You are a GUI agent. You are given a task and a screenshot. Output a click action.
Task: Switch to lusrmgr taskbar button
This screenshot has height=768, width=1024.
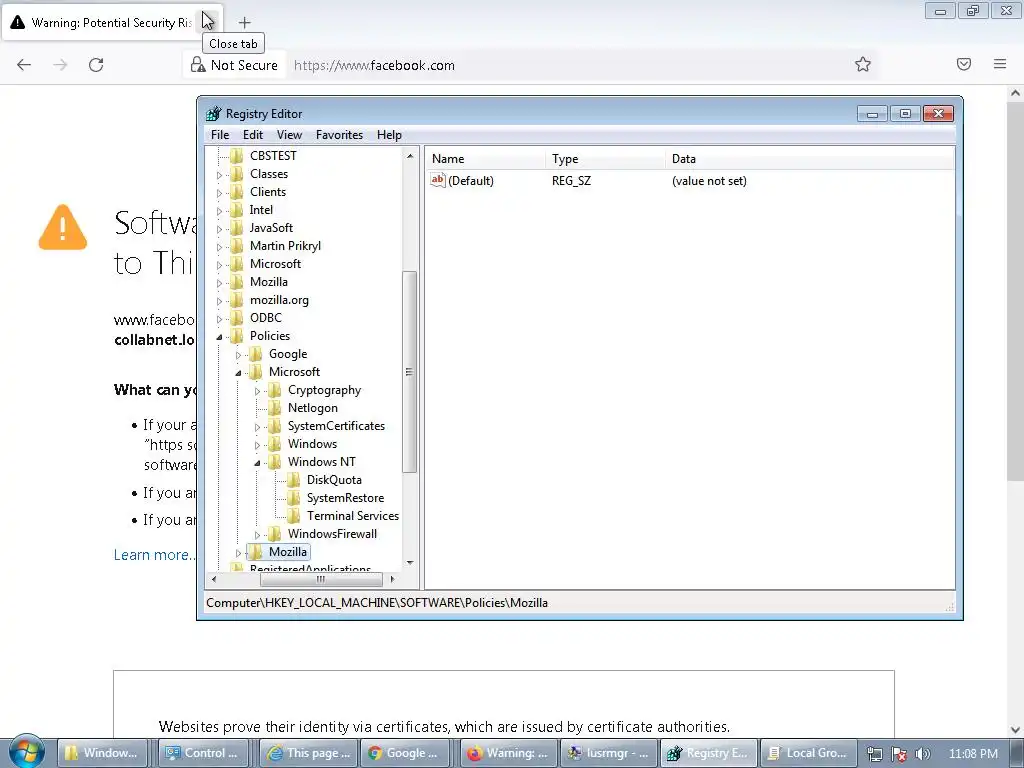click(x=609, y=753)
